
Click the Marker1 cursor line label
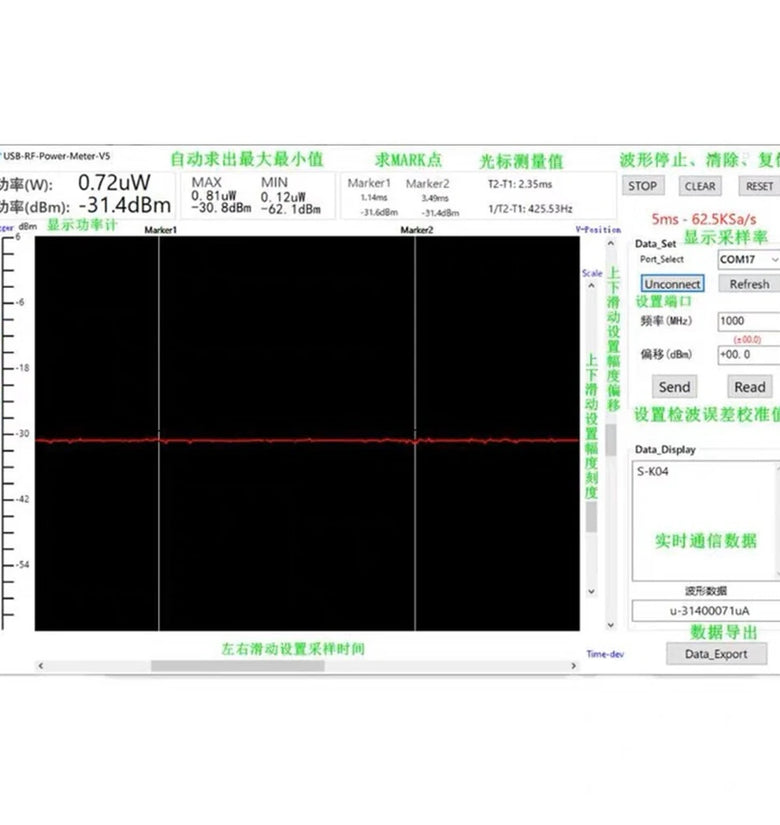point(160,230)
